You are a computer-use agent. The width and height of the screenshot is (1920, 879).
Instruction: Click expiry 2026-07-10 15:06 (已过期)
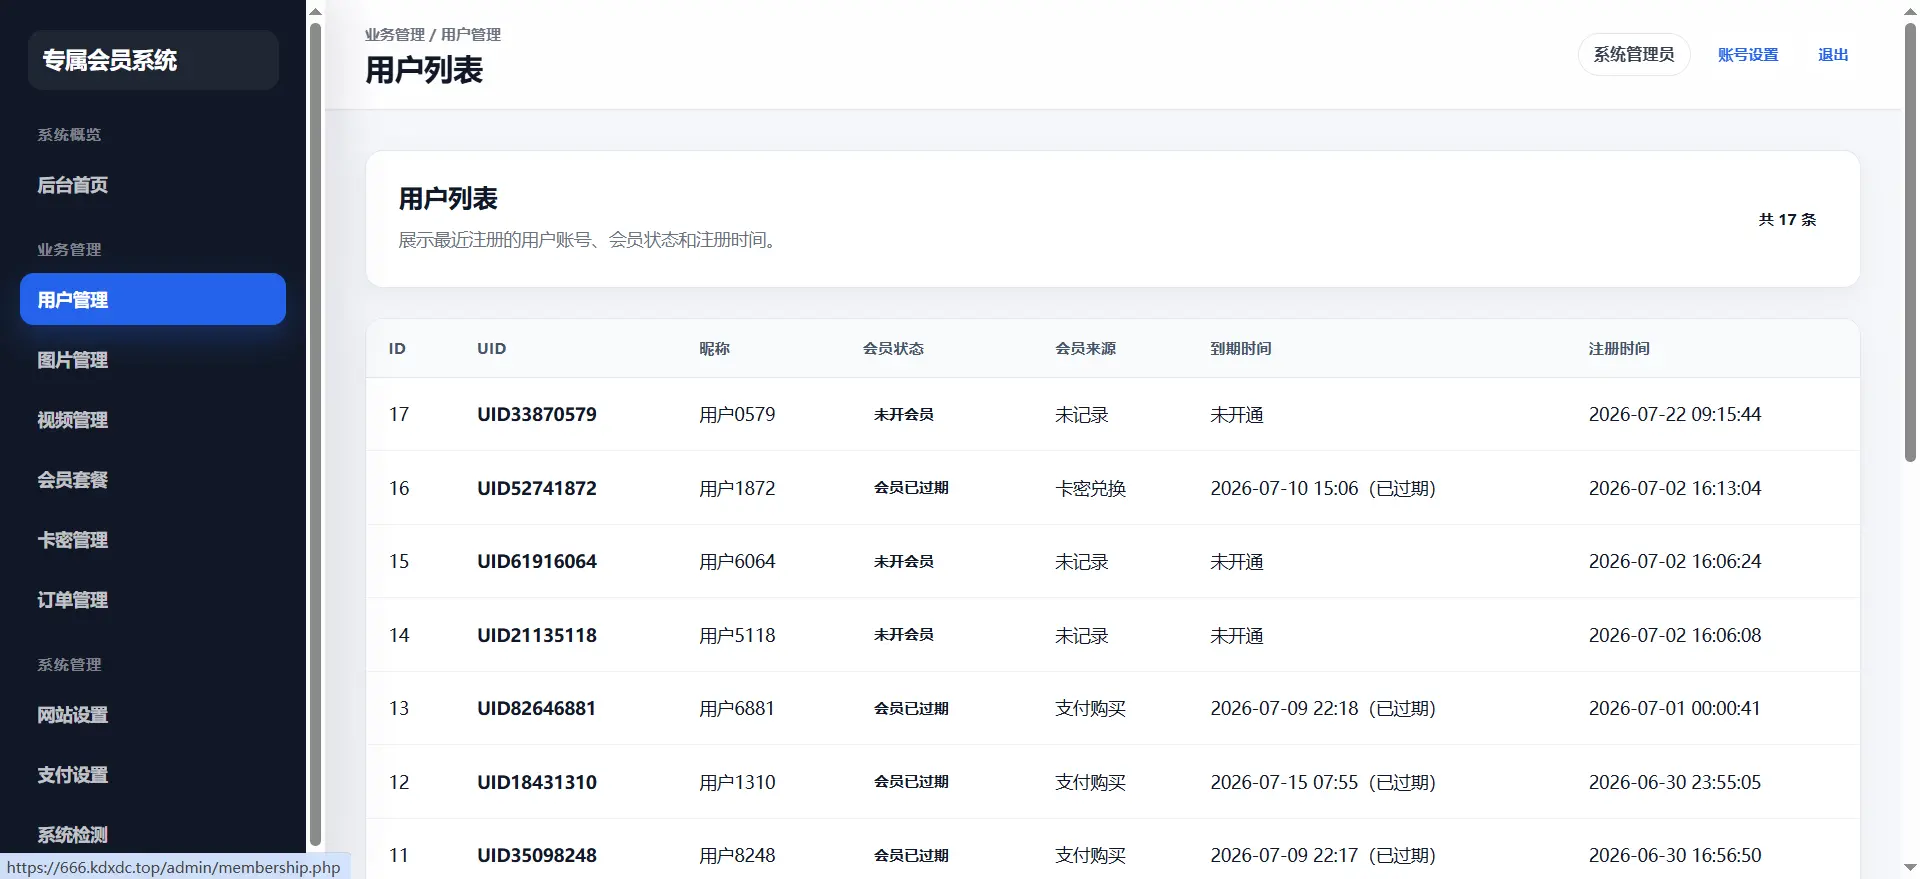(x=1323, y=488)
